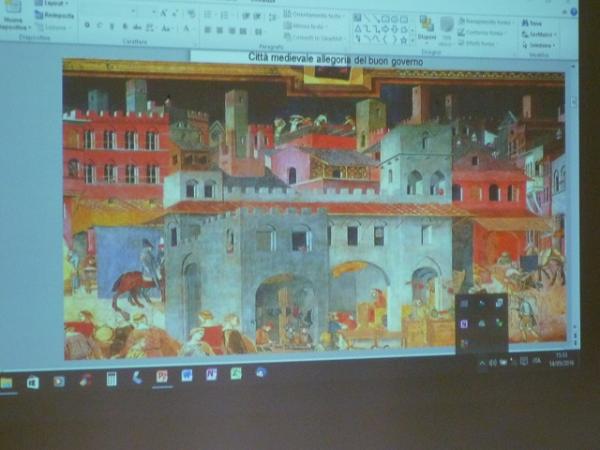This screenshot has width=600, height=450.
Task: Open OneNote from taskbar
Action: [211, 374]
